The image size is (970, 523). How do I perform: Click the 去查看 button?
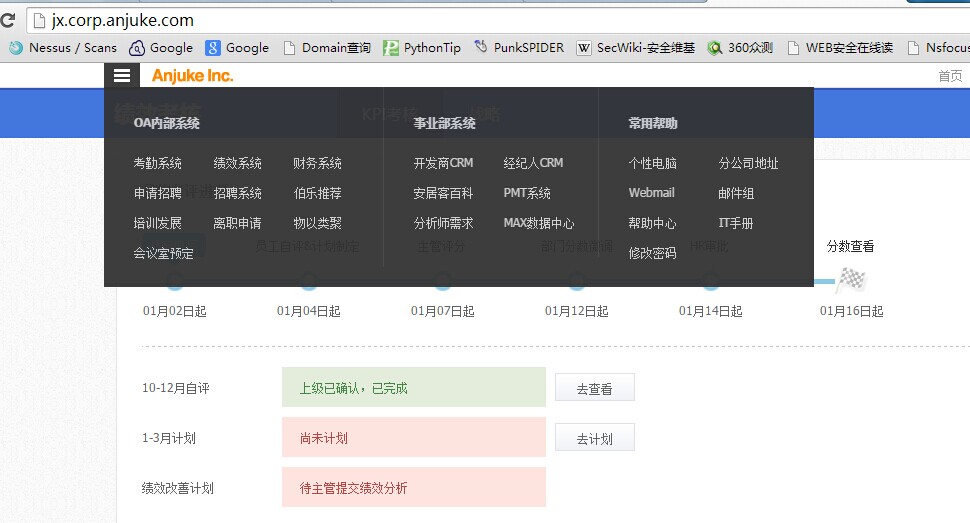[x=594, y=387]
